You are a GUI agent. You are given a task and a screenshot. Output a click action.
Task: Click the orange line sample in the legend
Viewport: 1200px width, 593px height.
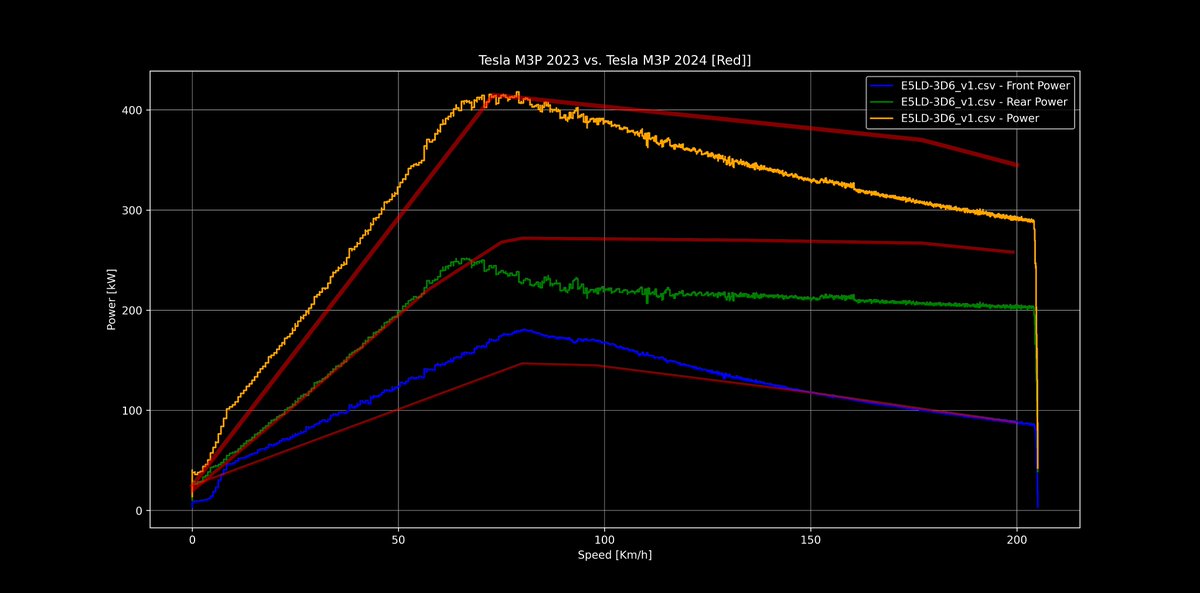[x=883, y=119]
